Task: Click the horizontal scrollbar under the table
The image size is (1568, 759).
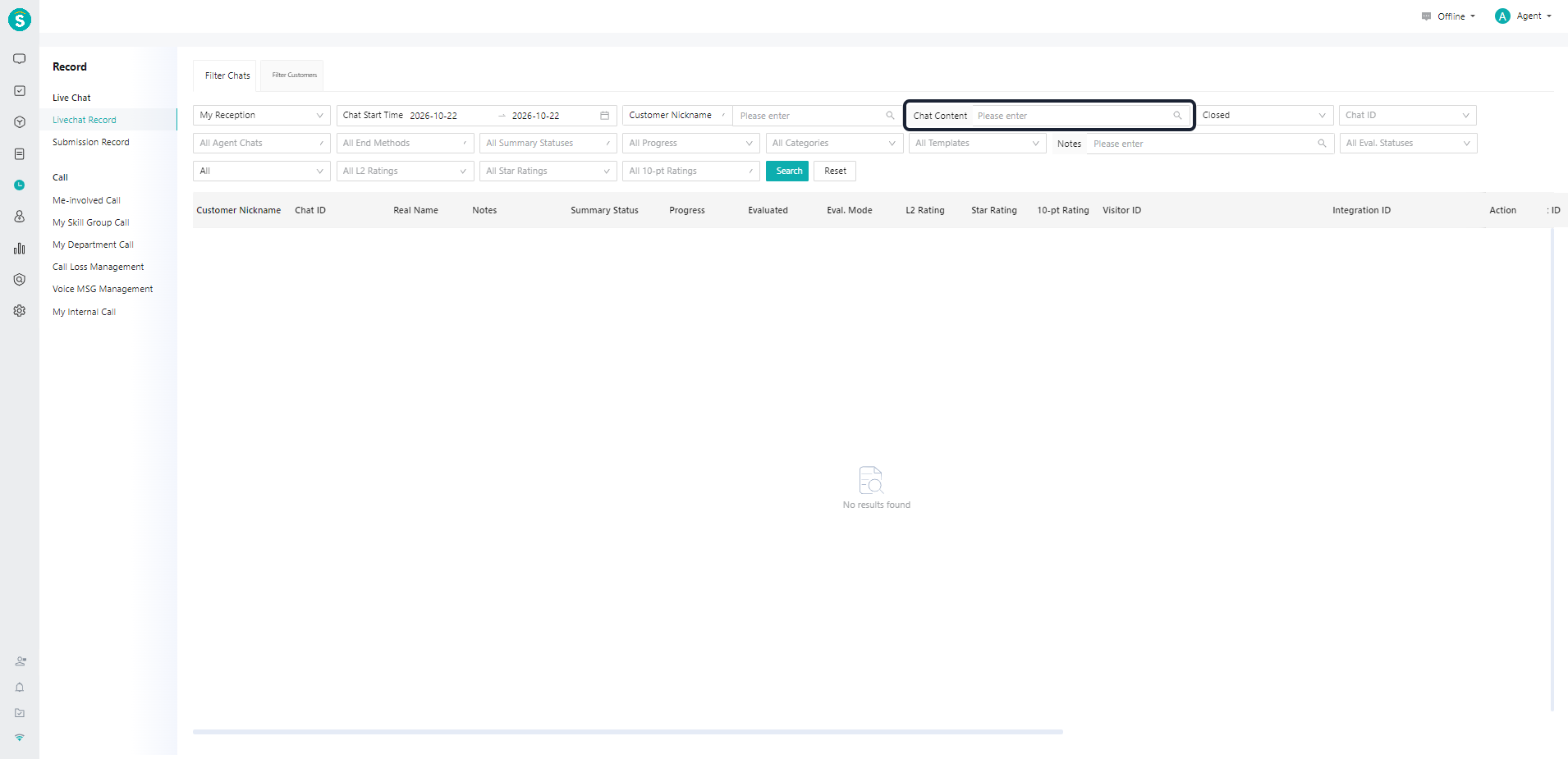Action: tap(627, 732)
